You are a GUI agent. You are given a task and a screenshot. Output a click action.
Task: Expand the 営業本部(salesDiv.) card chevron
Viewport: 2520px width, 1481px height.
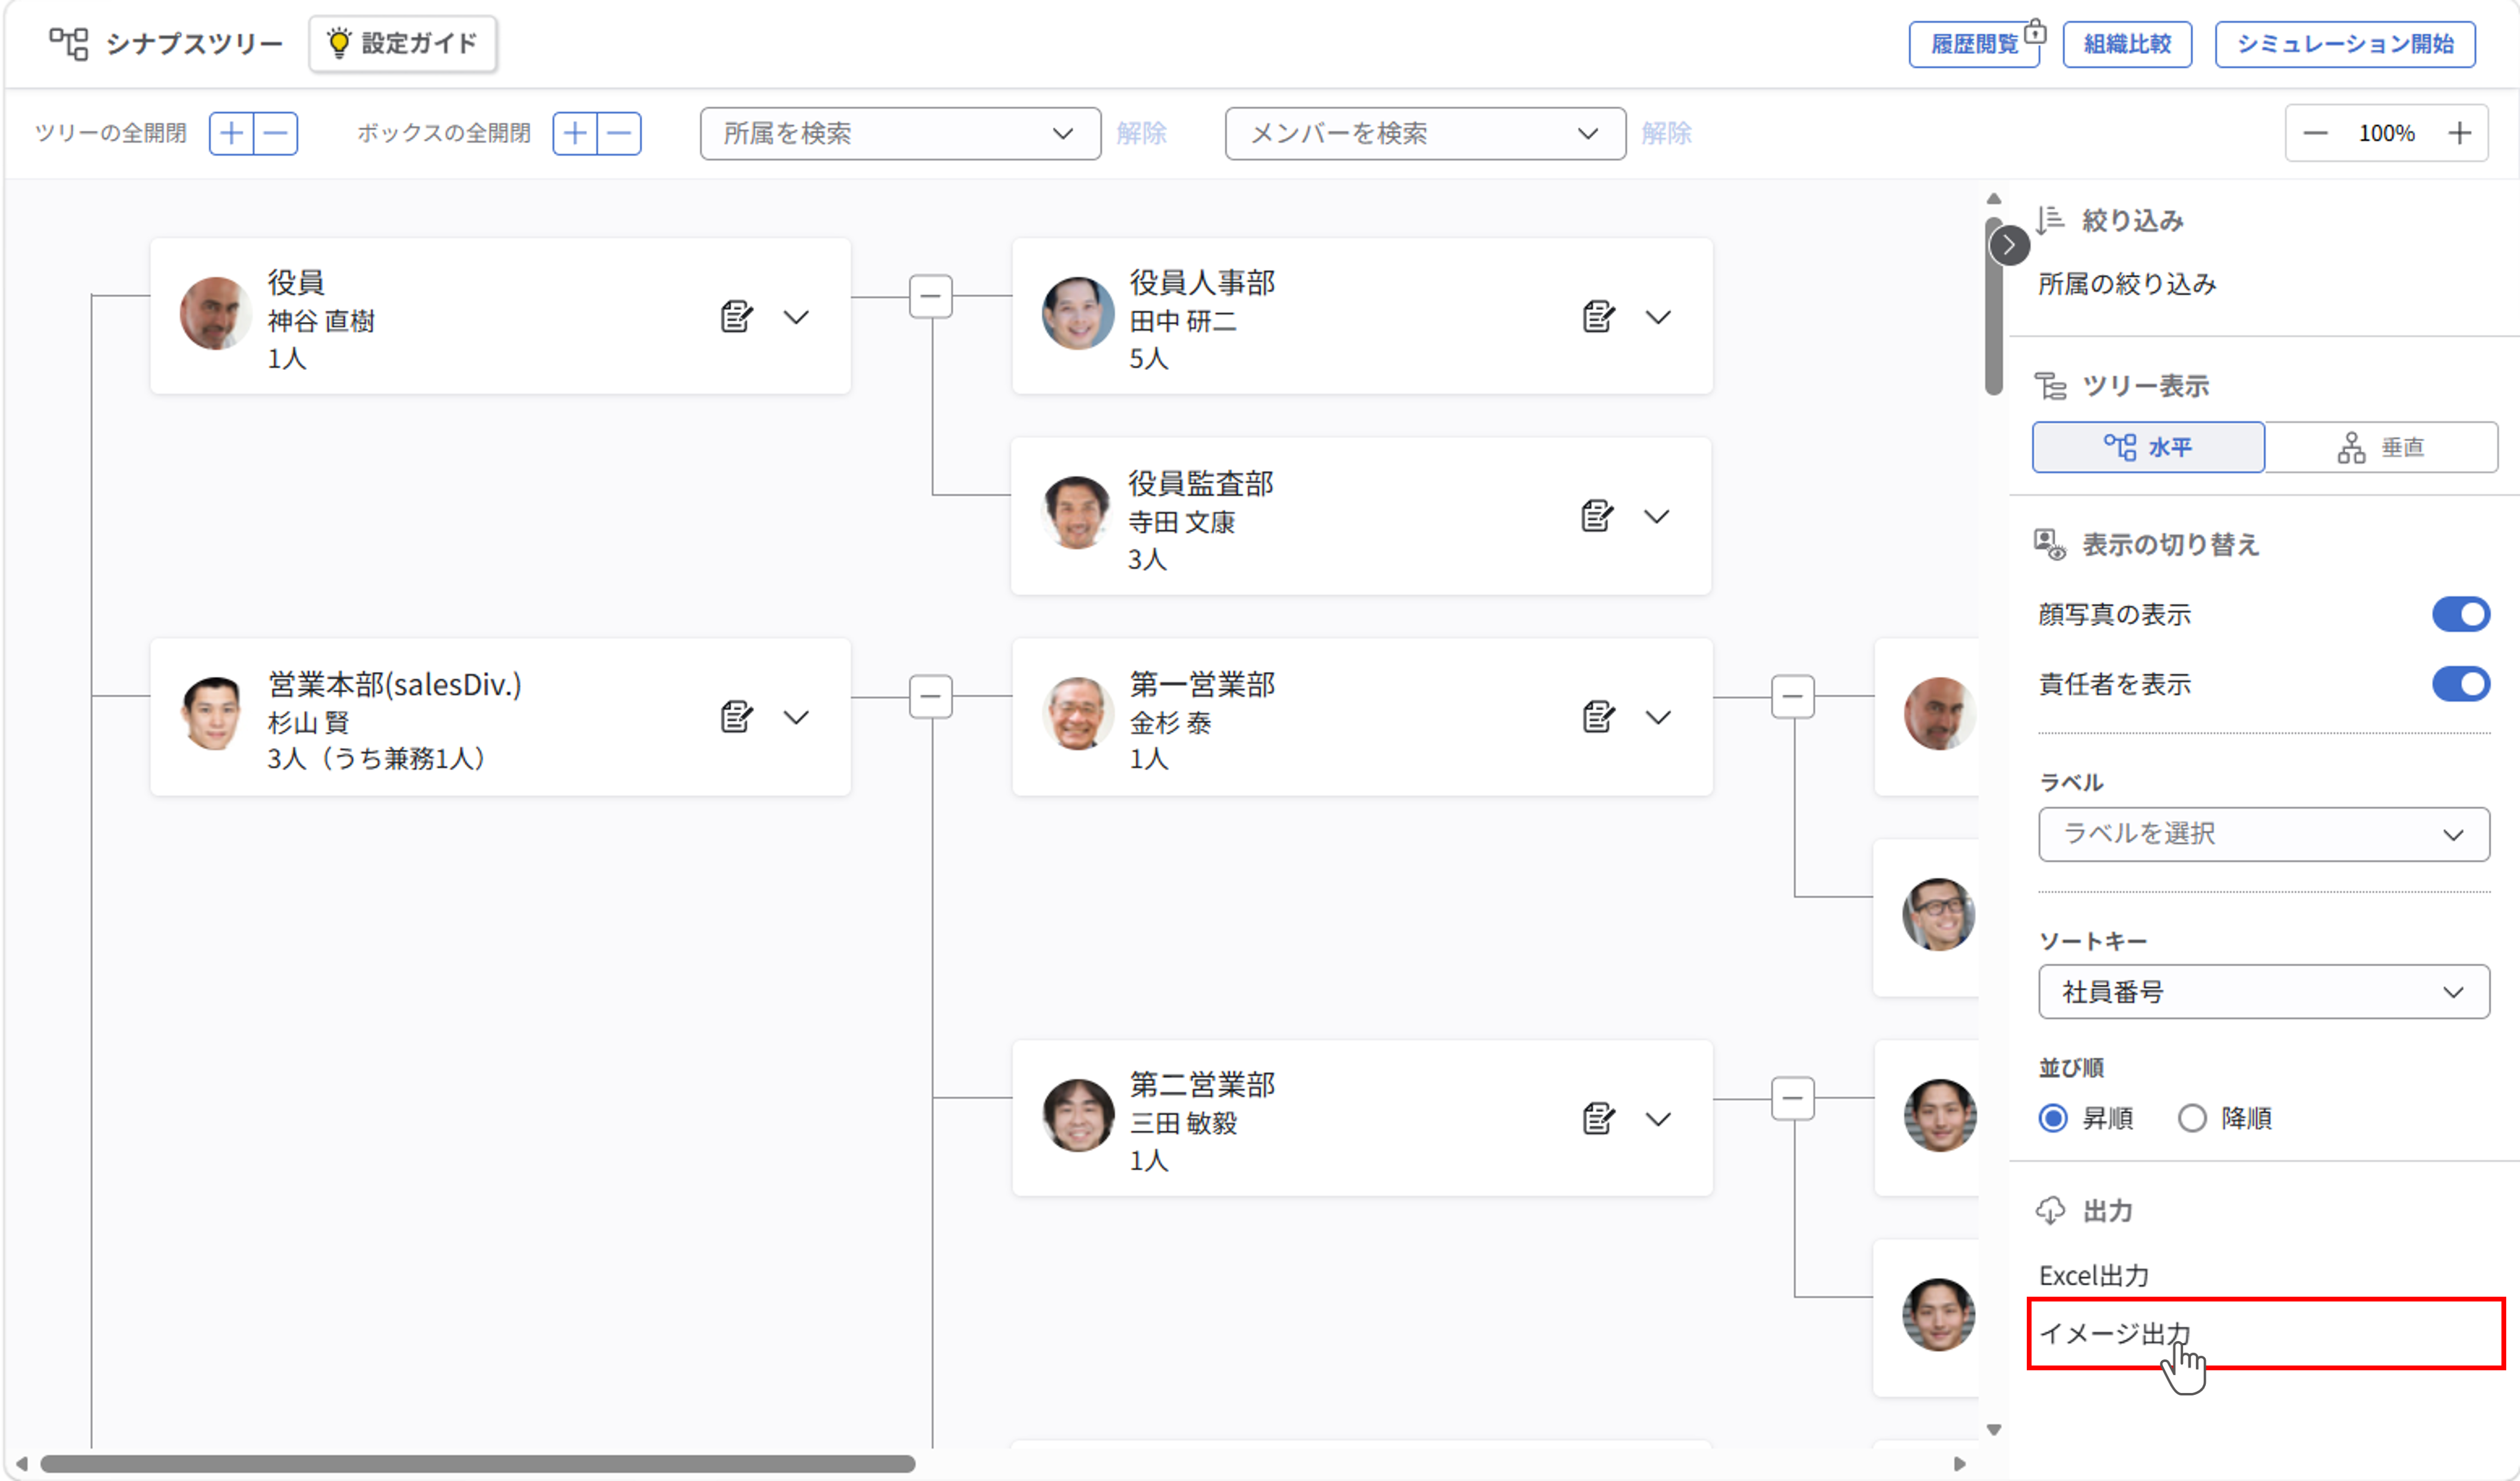point(796,717)
